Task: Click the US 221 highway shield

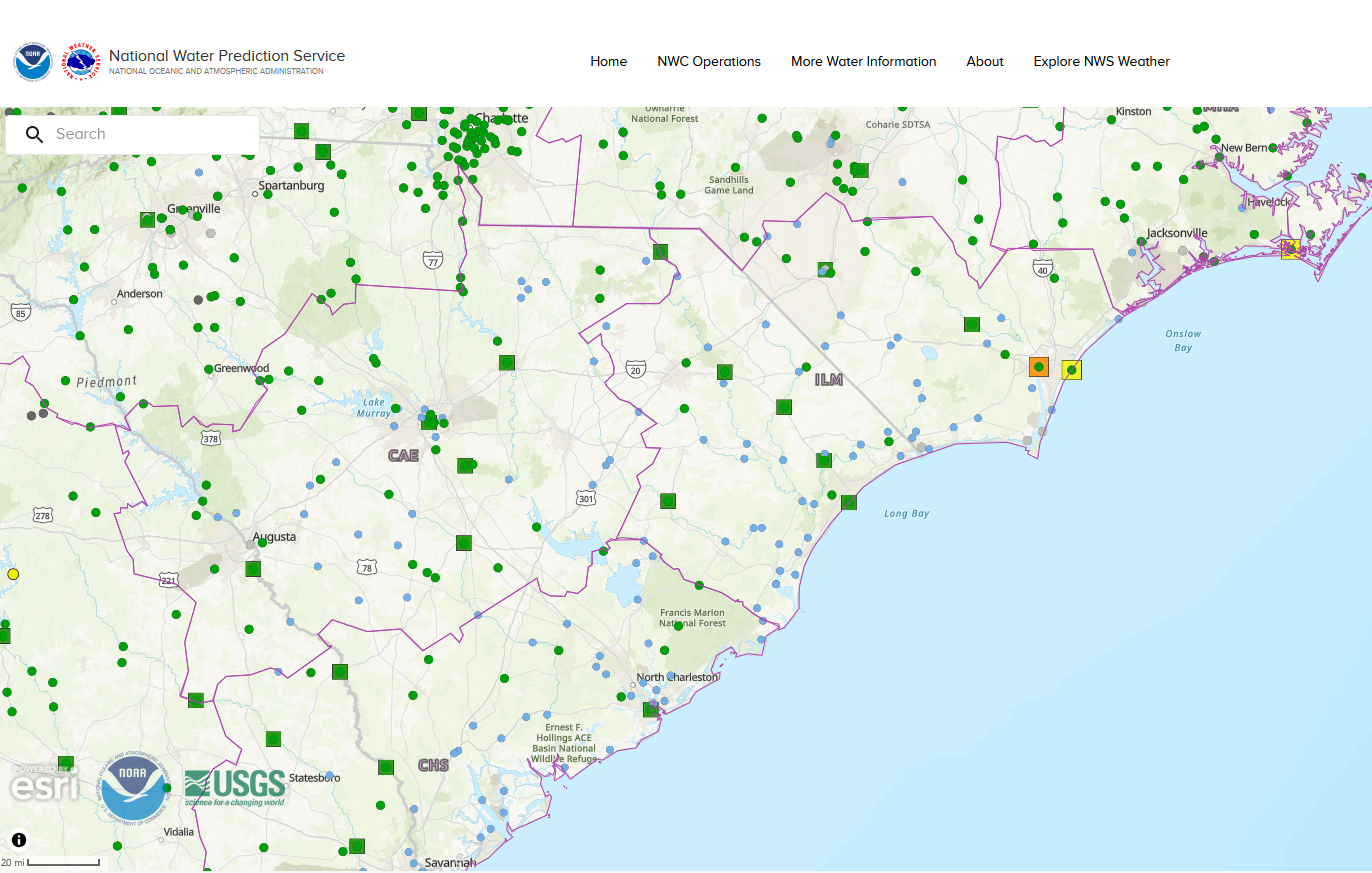Action: coord(168,580)
